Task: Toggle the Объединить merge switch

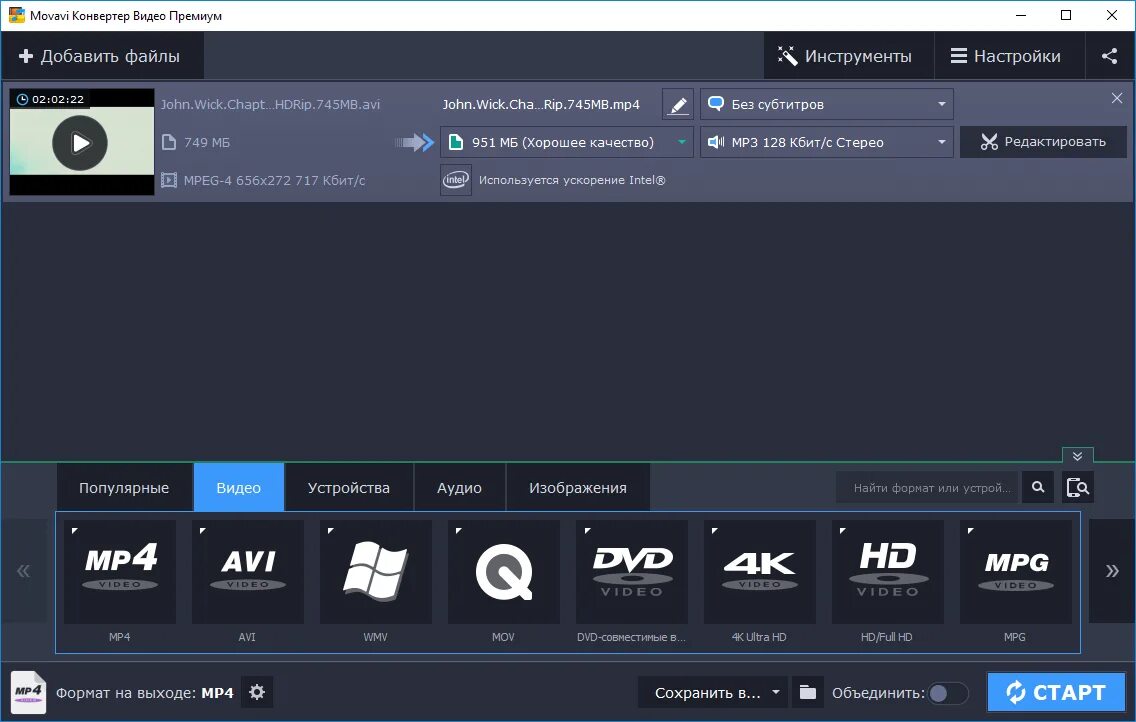Action: tap(948, 693)
